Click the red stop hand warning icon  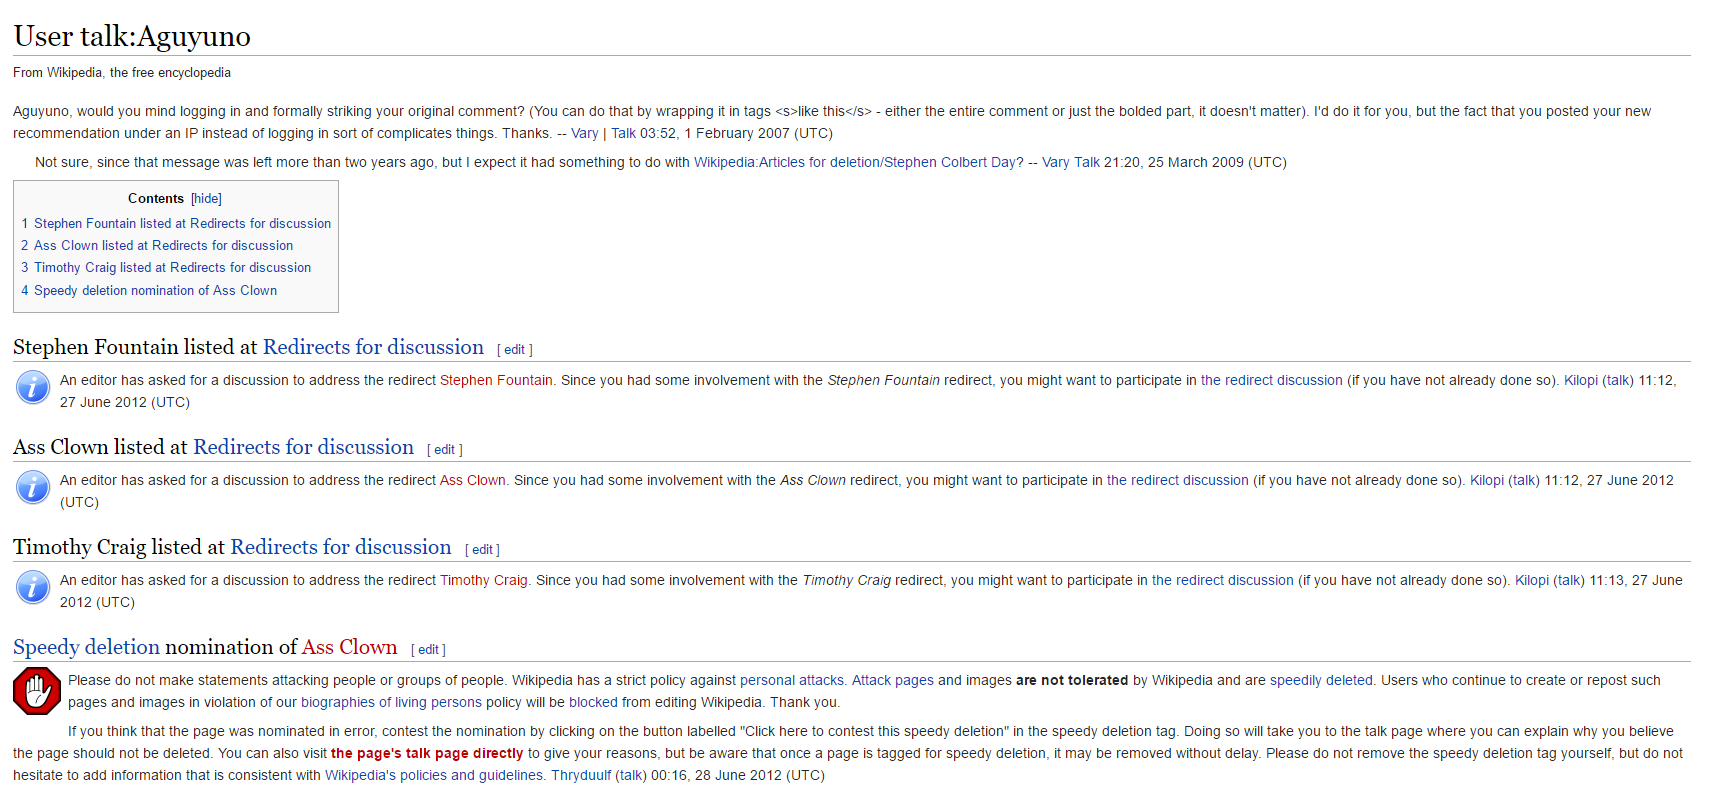pos(37,691)
